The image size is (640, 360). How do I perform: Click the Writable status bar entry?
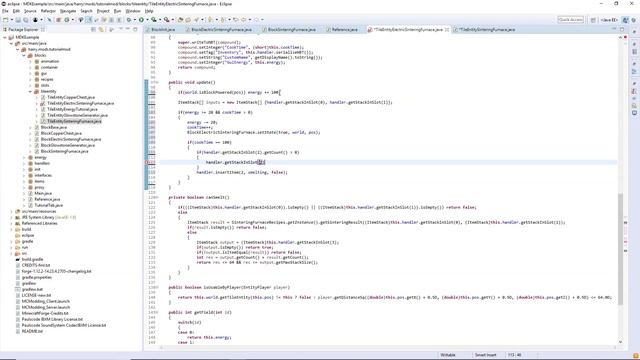point(448,355)
